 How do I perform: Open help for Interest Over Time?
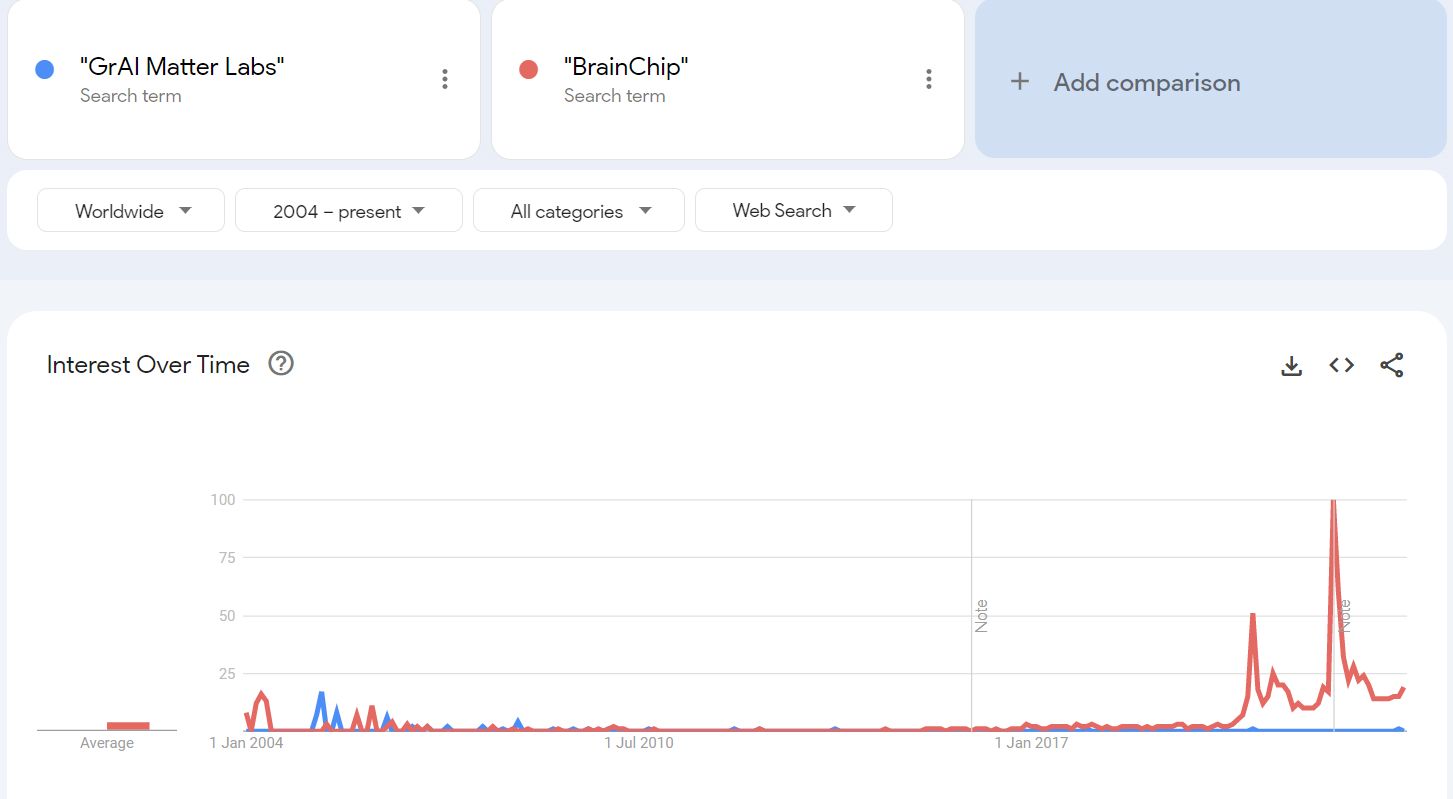click(281, 364)
